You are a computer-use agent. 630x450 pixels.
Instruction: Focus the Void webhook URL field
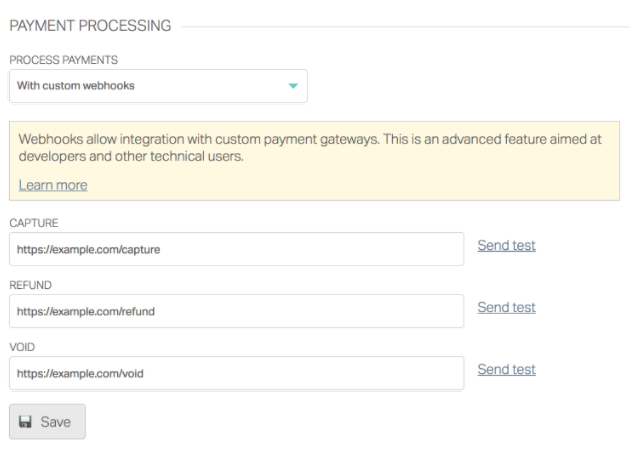click(236, 373)
